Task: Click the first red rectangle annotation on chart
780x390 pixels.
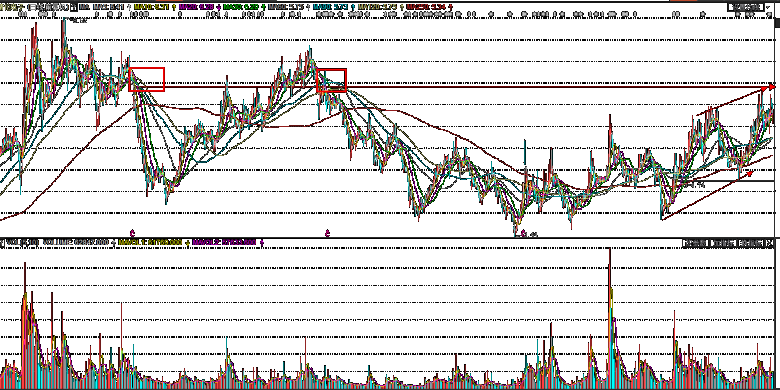Action: pos(147,80)
